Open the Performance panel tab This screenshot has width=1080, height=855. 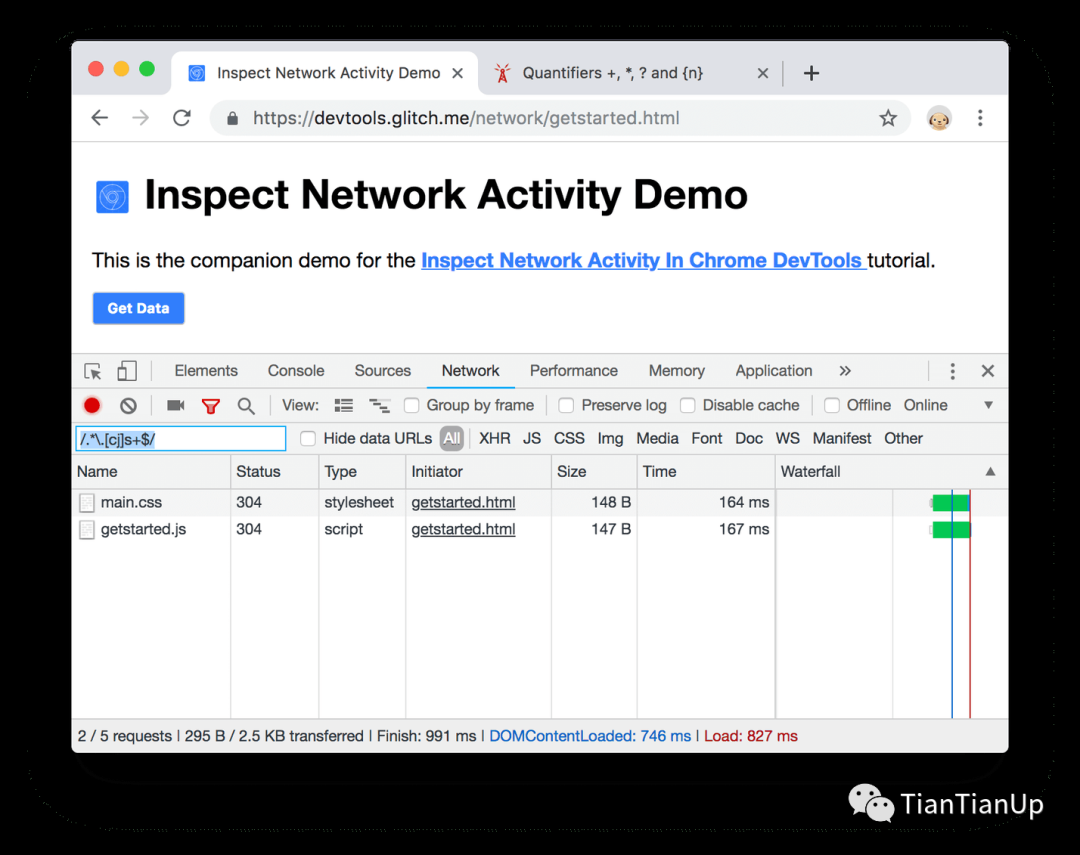coord(574,371)
